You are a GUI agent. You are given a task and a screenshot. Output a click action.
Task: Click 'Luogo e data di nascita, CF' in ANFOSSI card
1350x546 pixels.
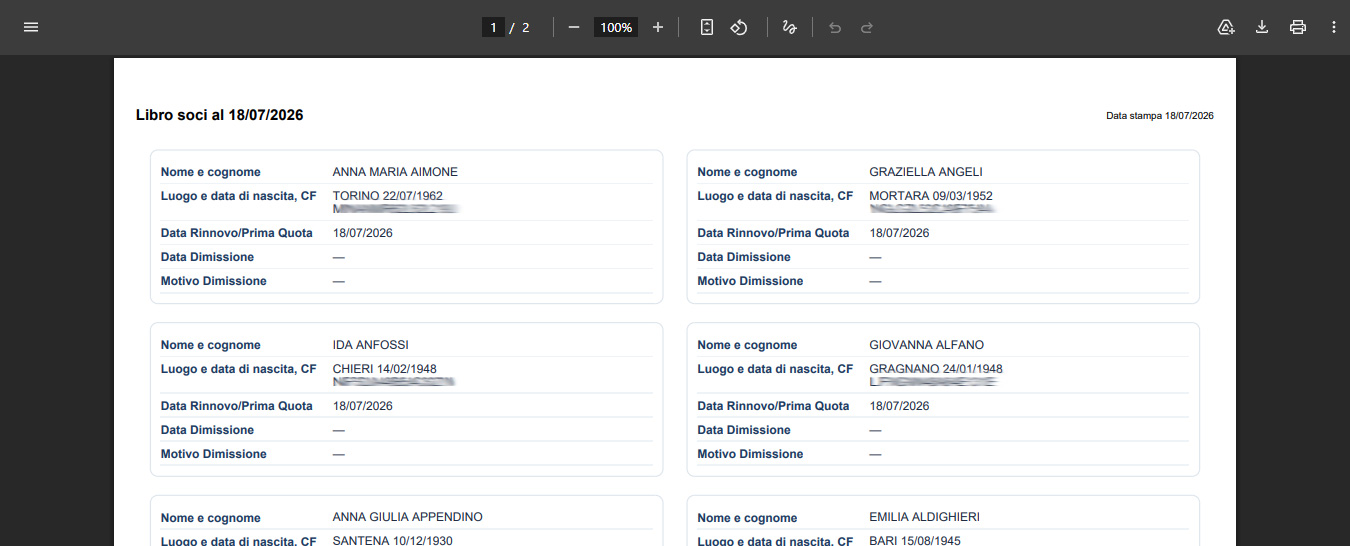click(x=239, y=369)
